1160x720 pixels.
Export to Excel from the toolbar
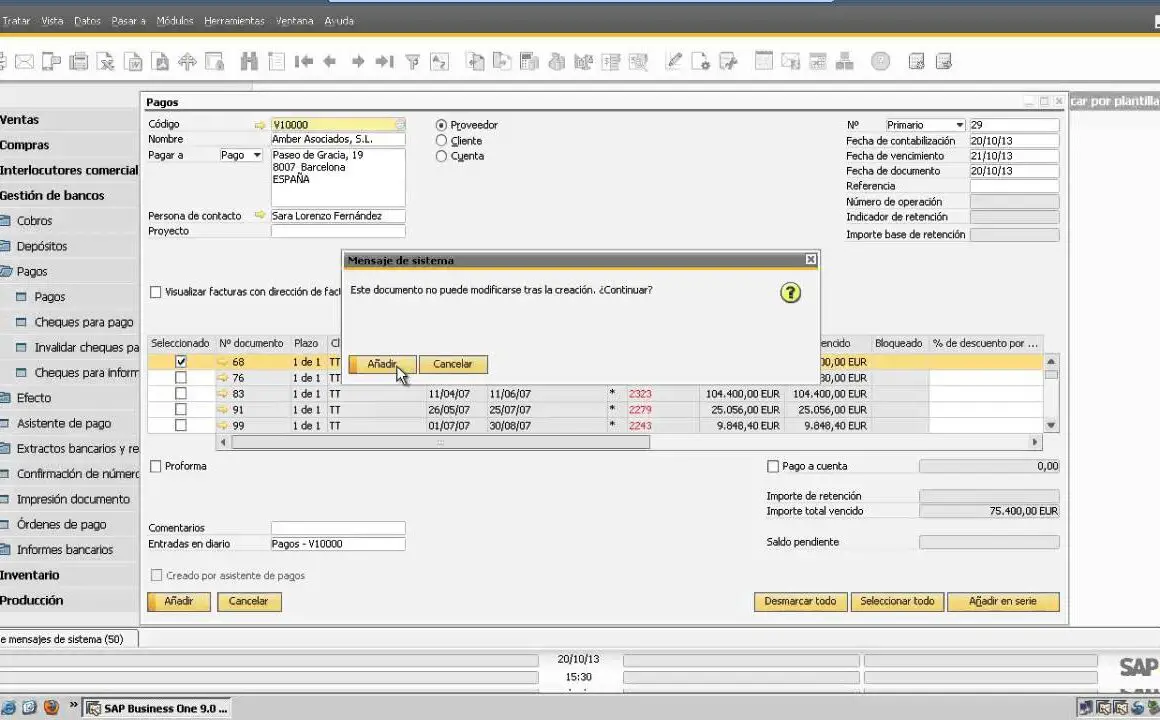tap(106, 61)
